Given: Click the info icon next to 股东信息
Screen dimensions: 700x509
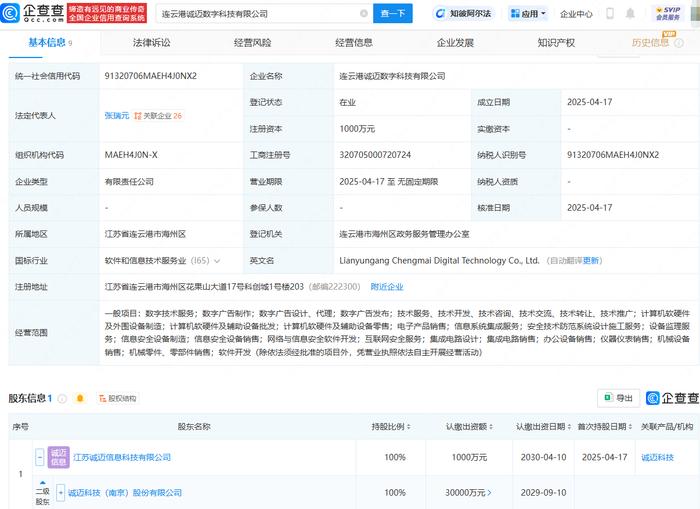Looking at the screenshot, I should tap(62, 398).
